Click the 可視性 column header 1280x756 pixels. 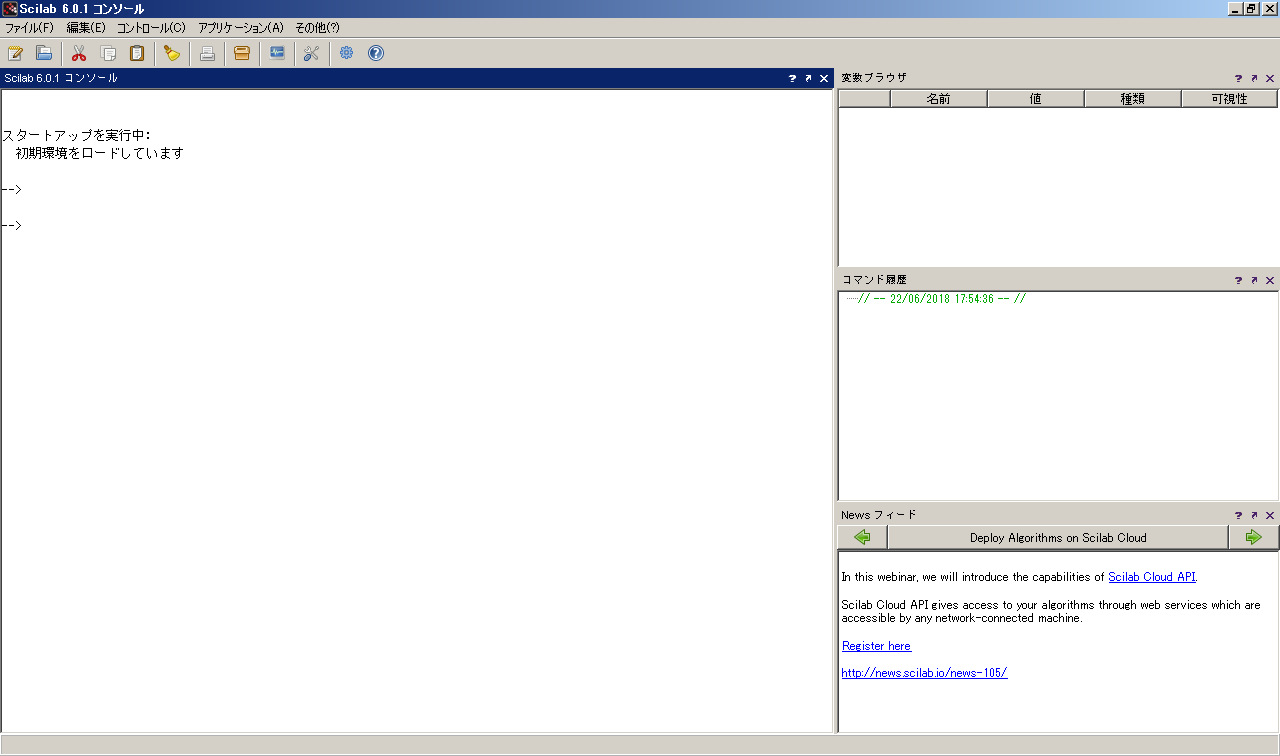coord(1230,99)
